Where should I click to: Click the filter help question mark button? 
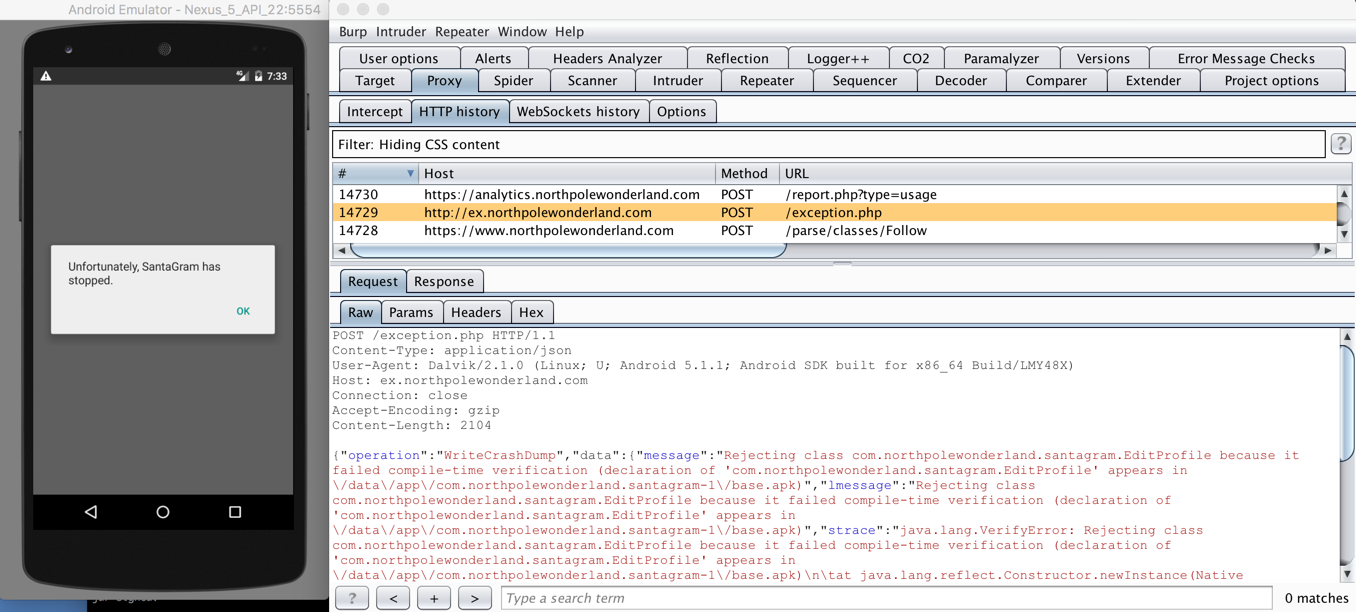coord(1341,144)
